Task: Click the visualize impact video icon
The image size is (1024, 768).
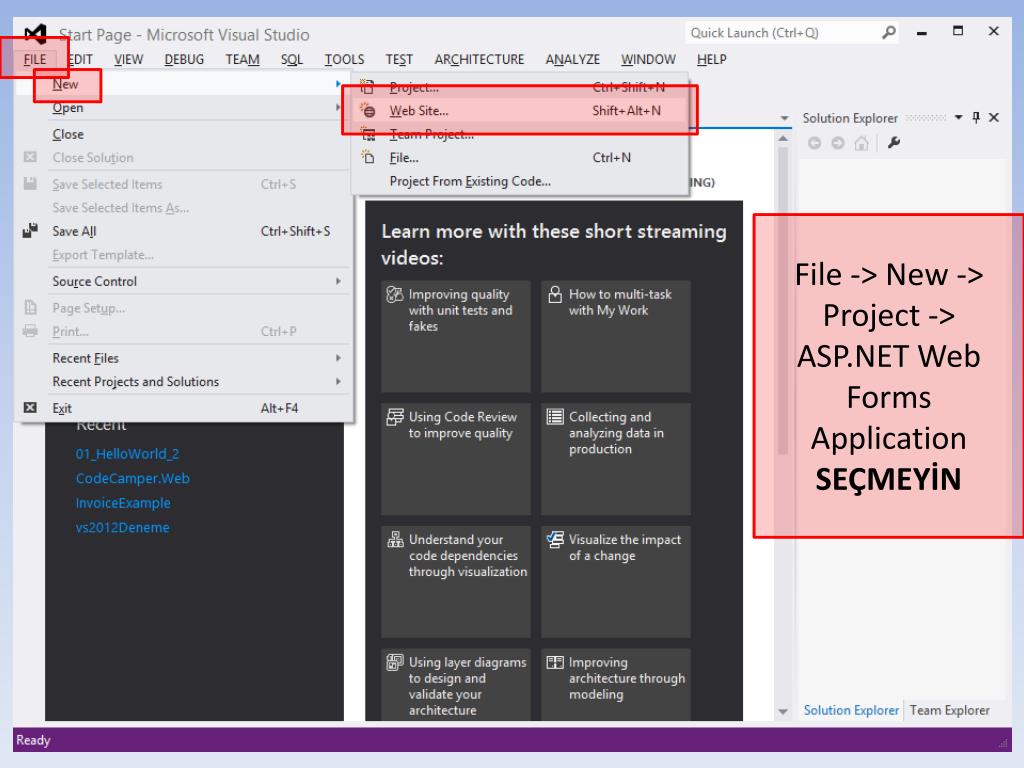Action: (x=554, y=539)
